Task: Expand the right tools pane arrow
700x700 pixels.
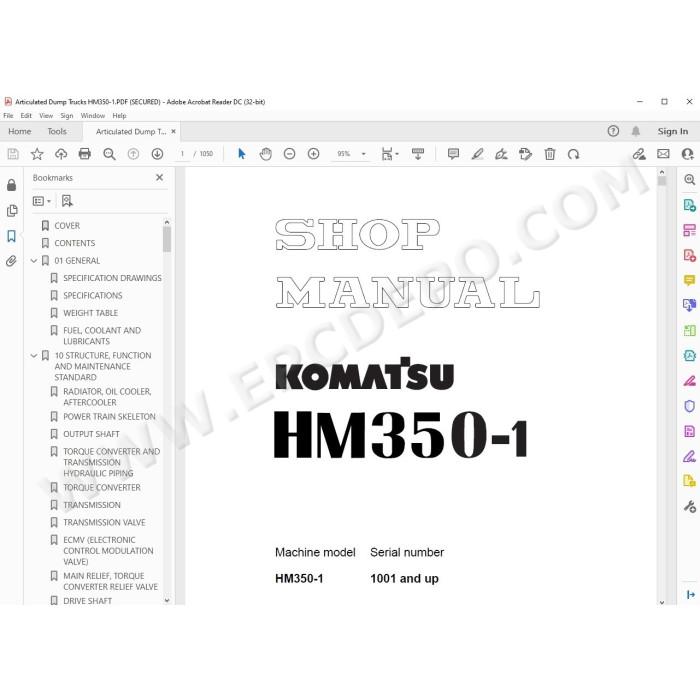Action: pos(690,595)
